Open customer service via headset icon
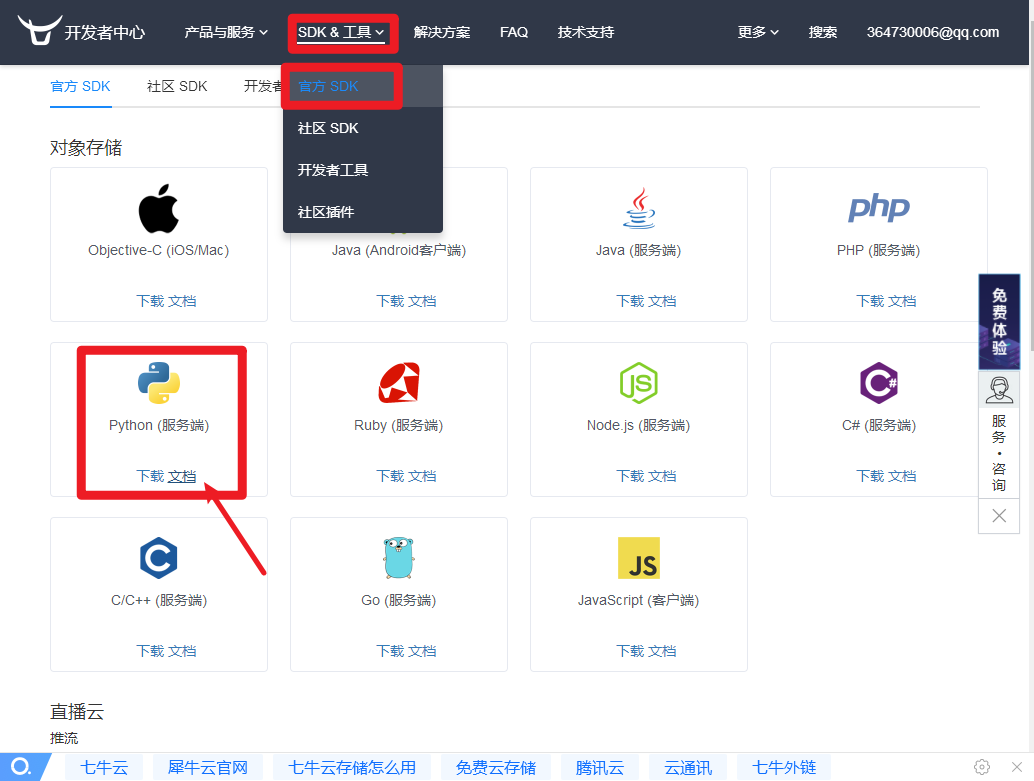 (x=998, y=389)
